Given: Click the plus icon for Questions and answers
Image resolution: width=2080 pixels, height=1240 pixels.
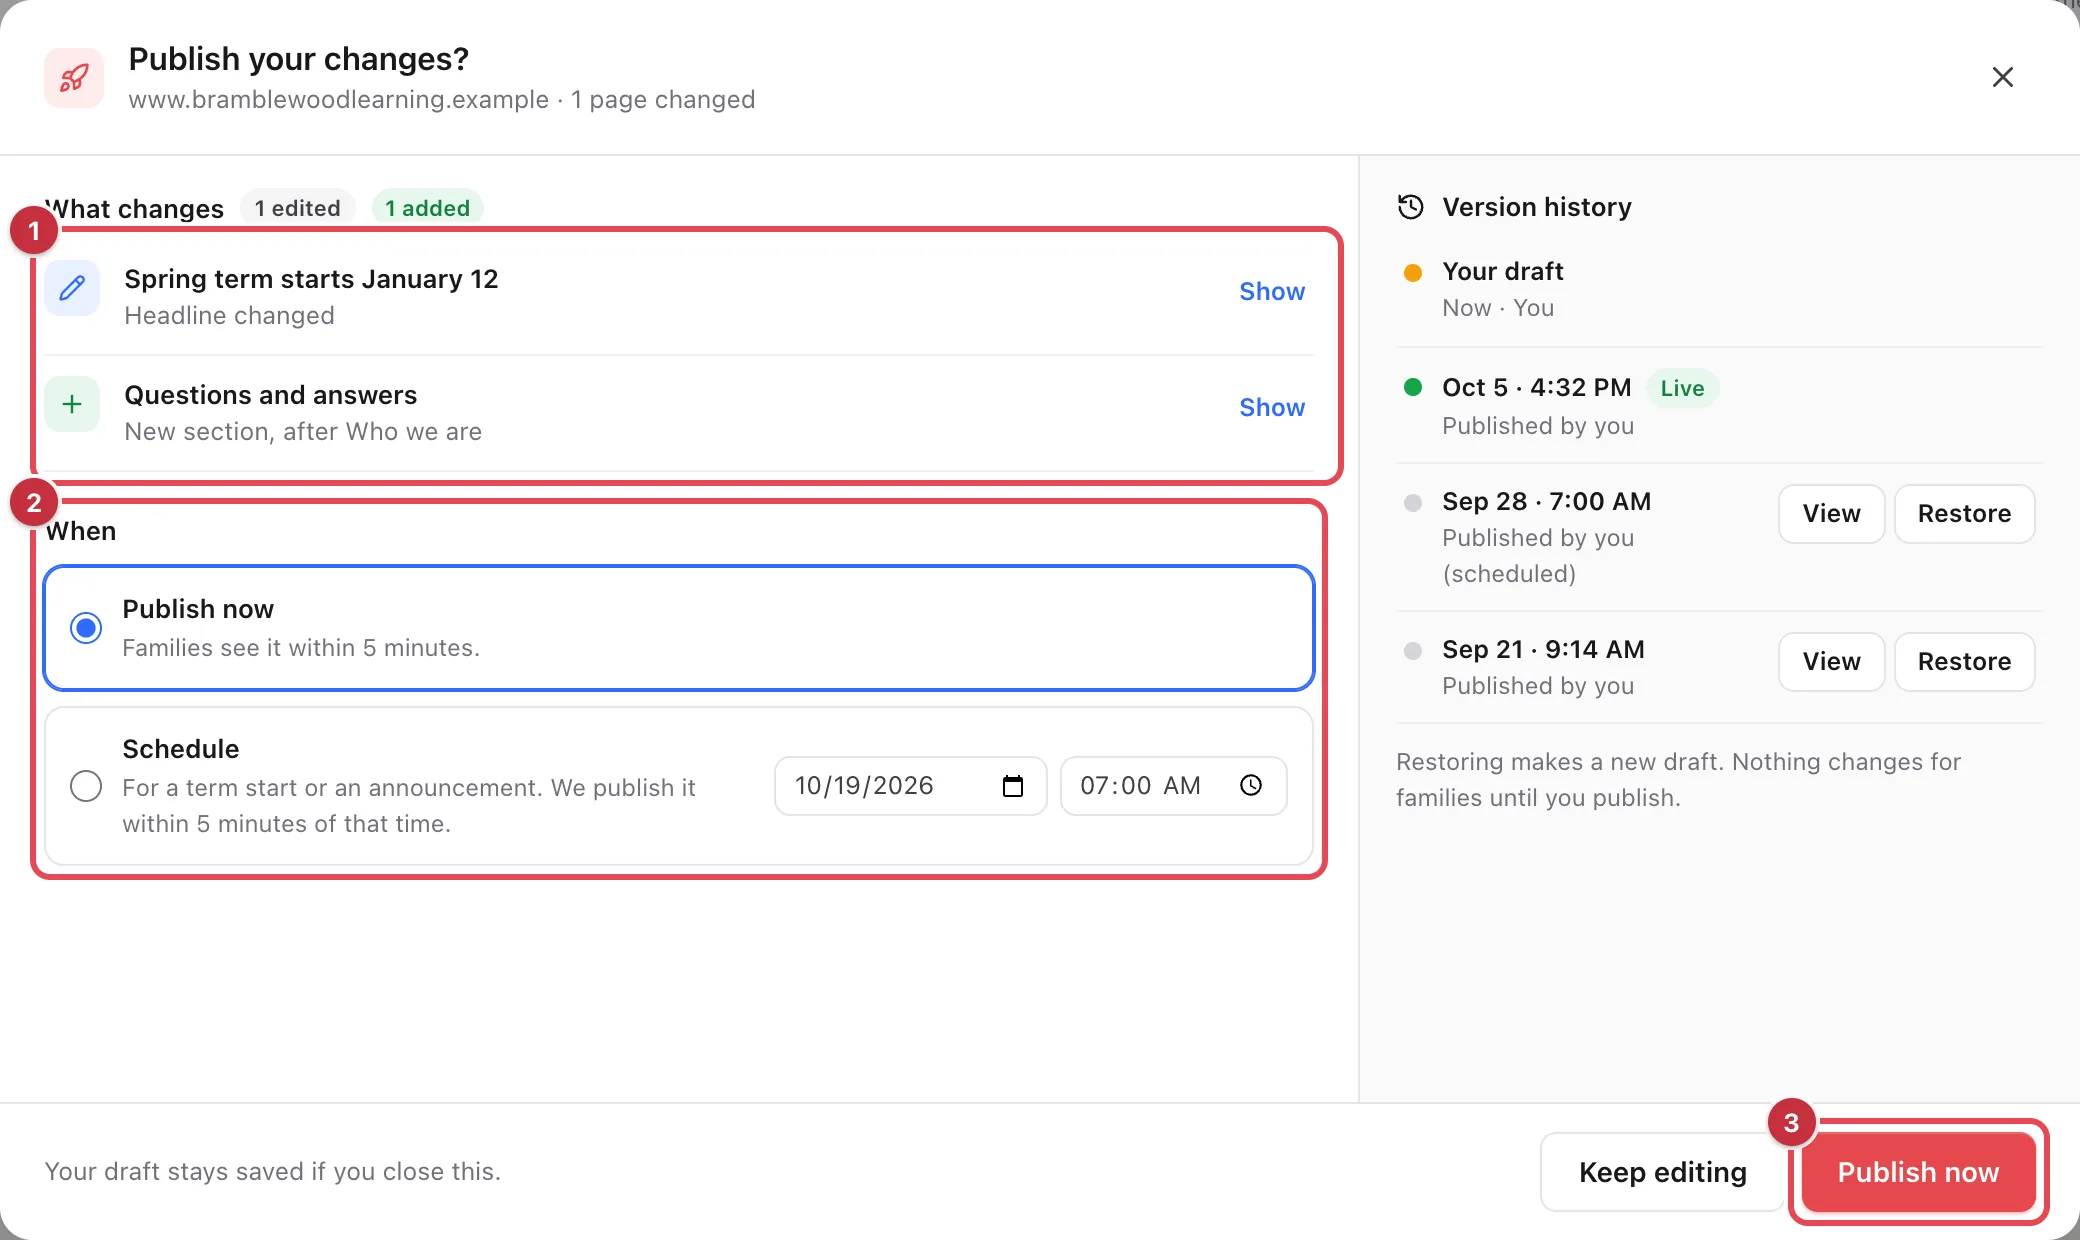Looking at the screenshot, I should 72,405.
